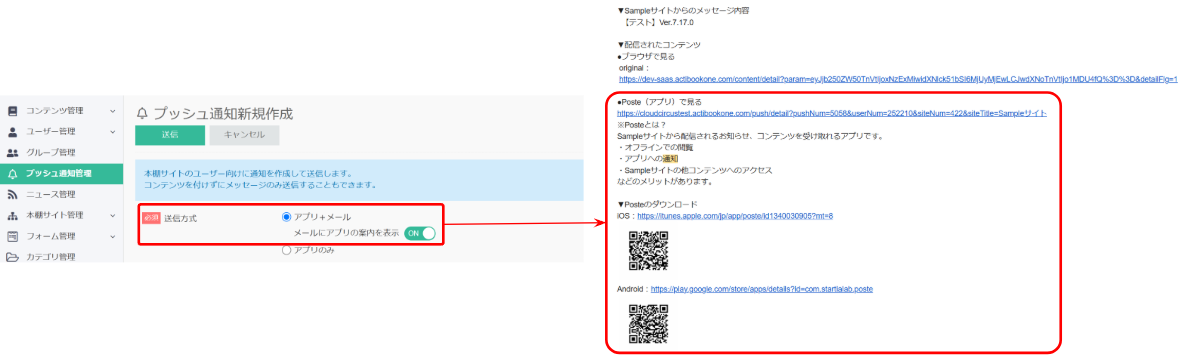Image resolution: width=1193 pixels, height=361 pixels.
Task: Click the ニュース管理 RSS feed icon
Action: coord(12,194)
